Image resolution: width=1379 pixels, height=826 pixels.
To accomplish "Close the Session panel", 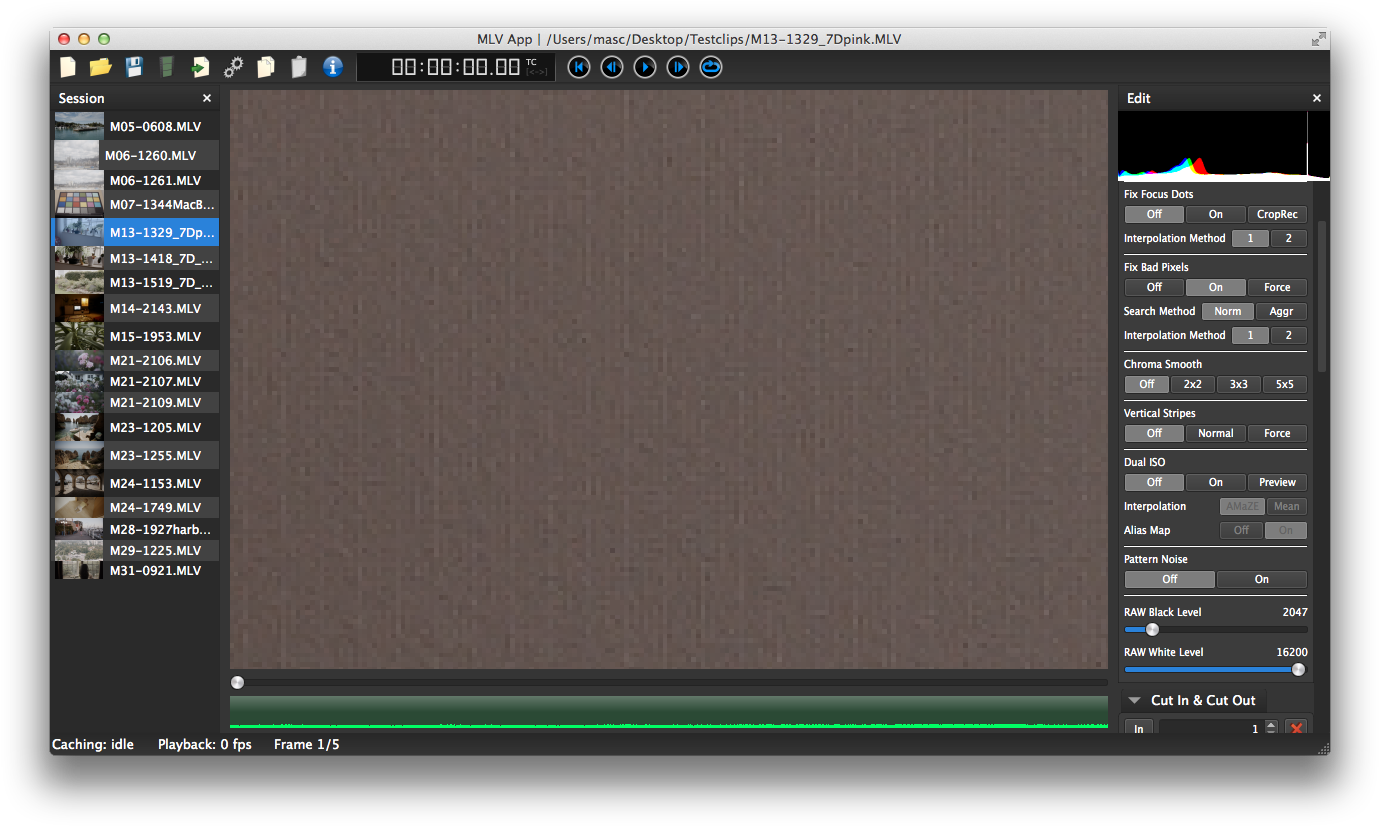I will coord(207,98).
